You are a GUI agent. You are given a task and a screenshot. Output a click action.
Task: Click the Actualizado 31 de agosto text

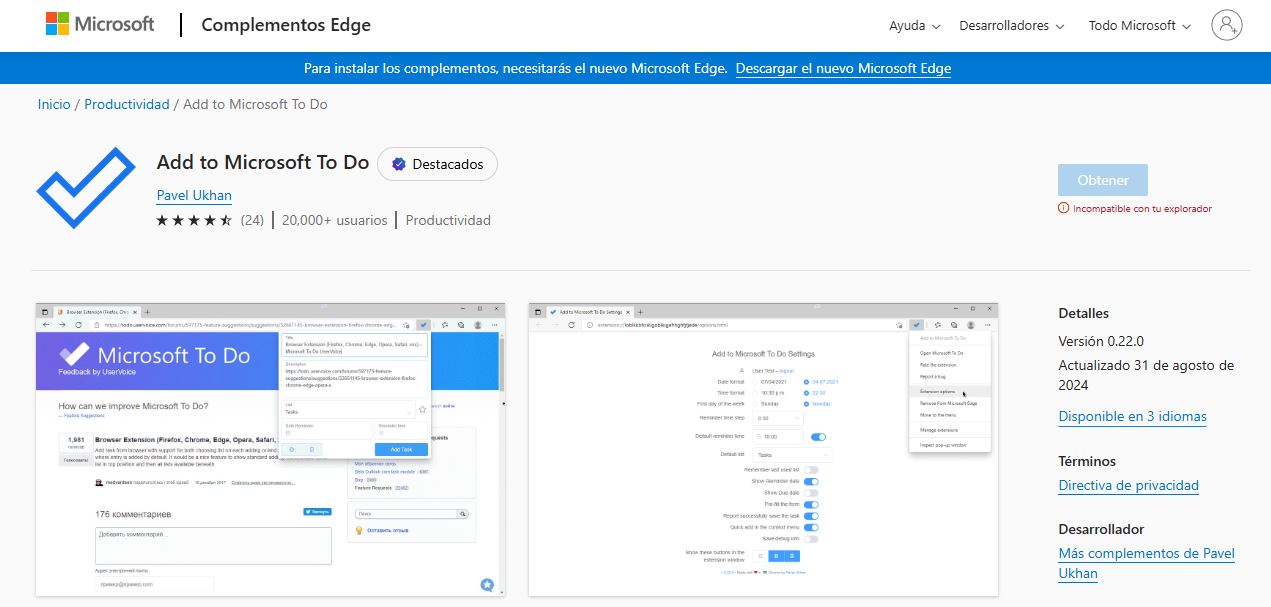point(1146,375)
